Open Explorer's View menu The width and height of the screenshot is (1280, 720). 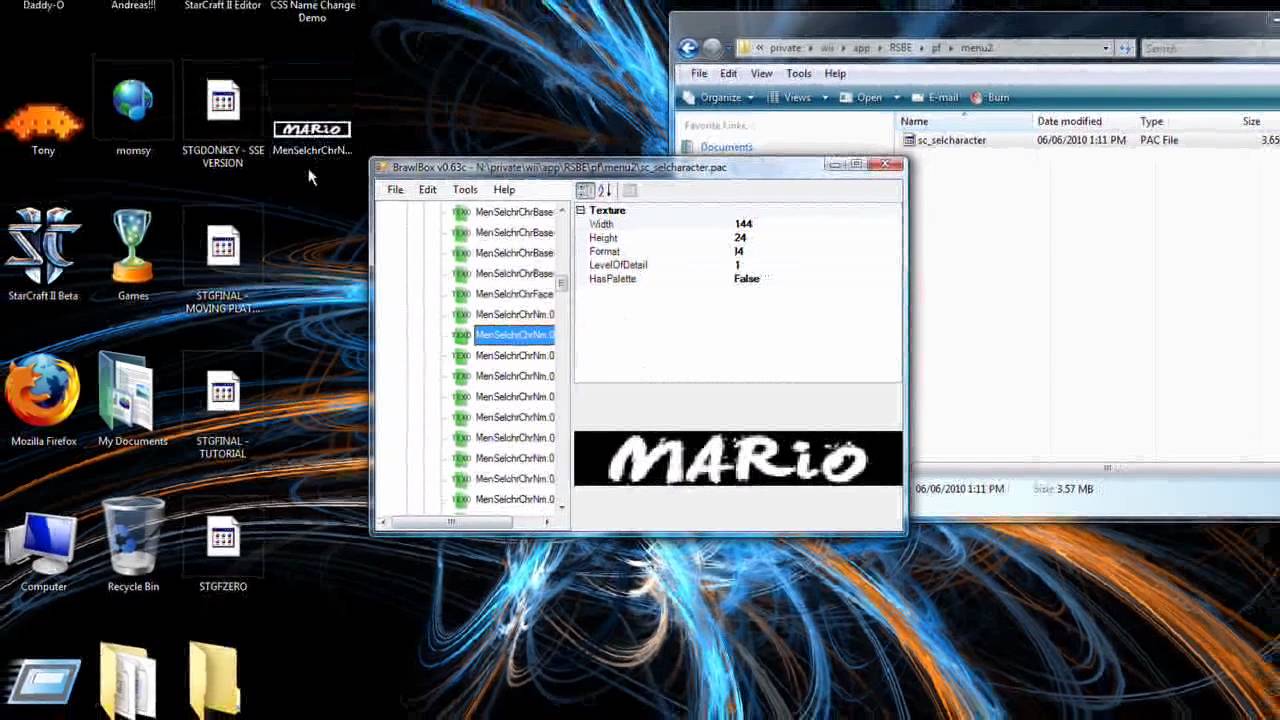[x=761, y=74]
